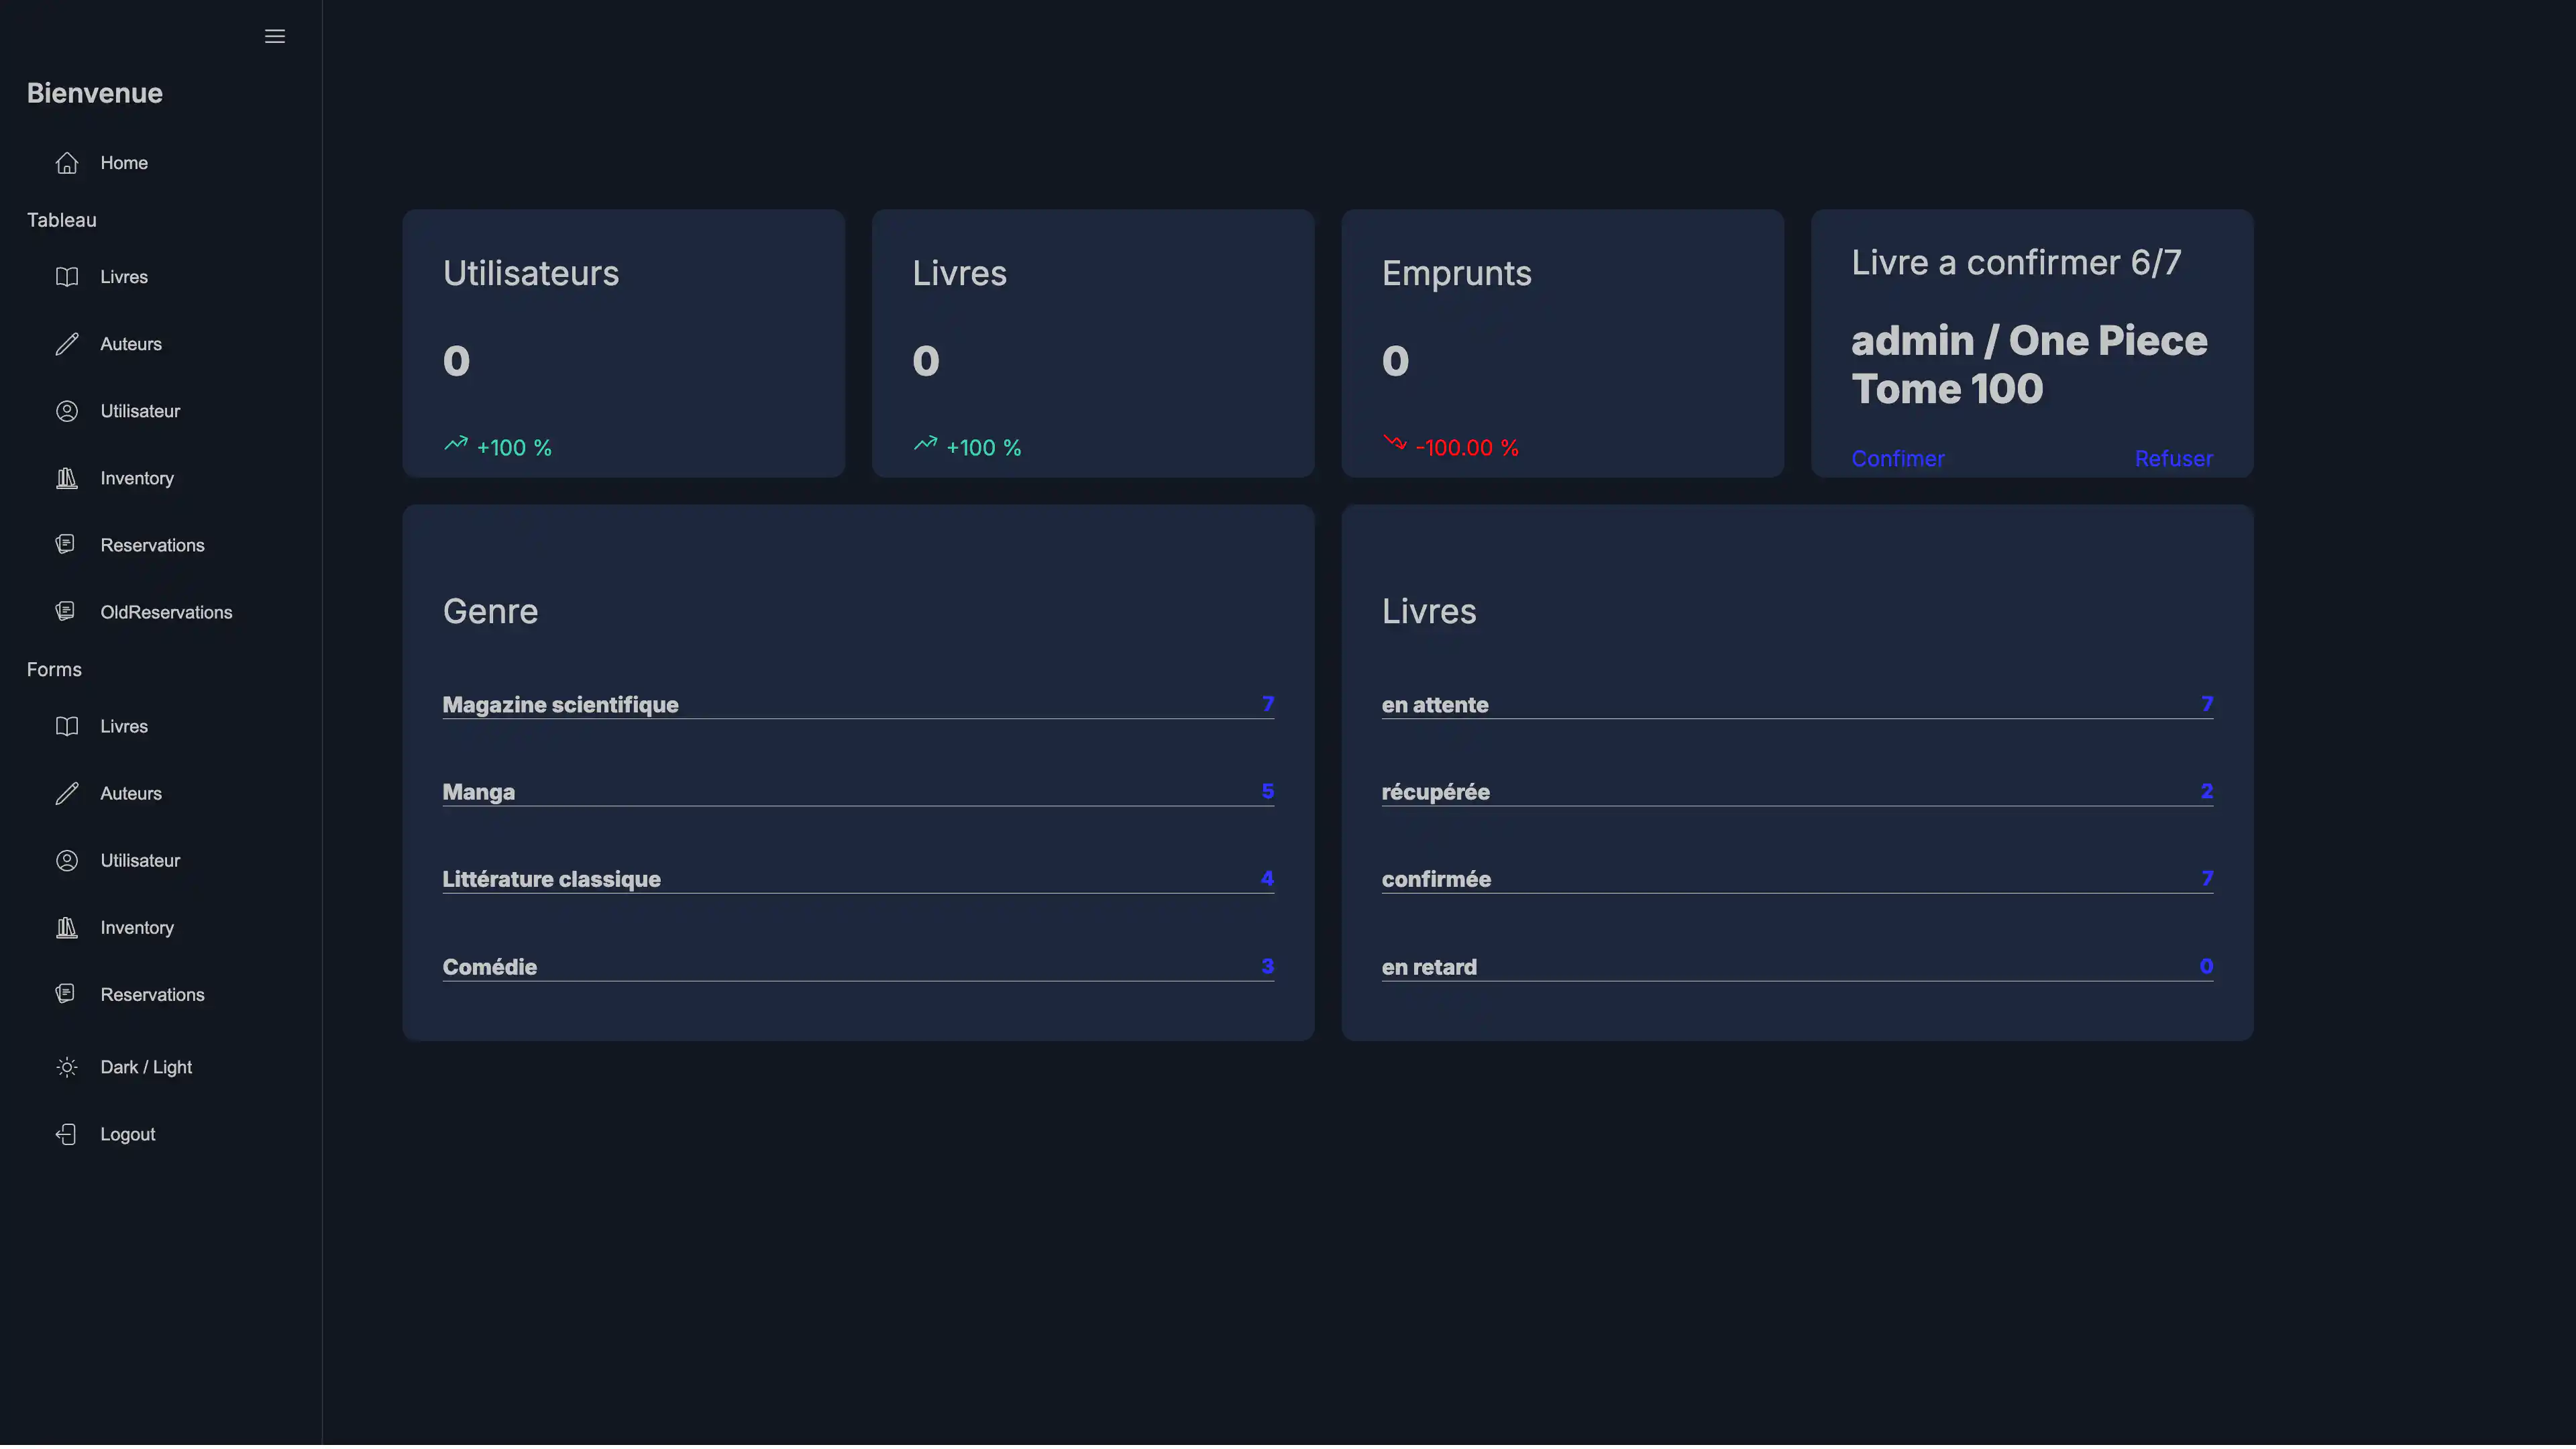Select Utilisateur under the Forms section
The height and width of the screenshot is (1449, 2576).
tap(140, 860)
